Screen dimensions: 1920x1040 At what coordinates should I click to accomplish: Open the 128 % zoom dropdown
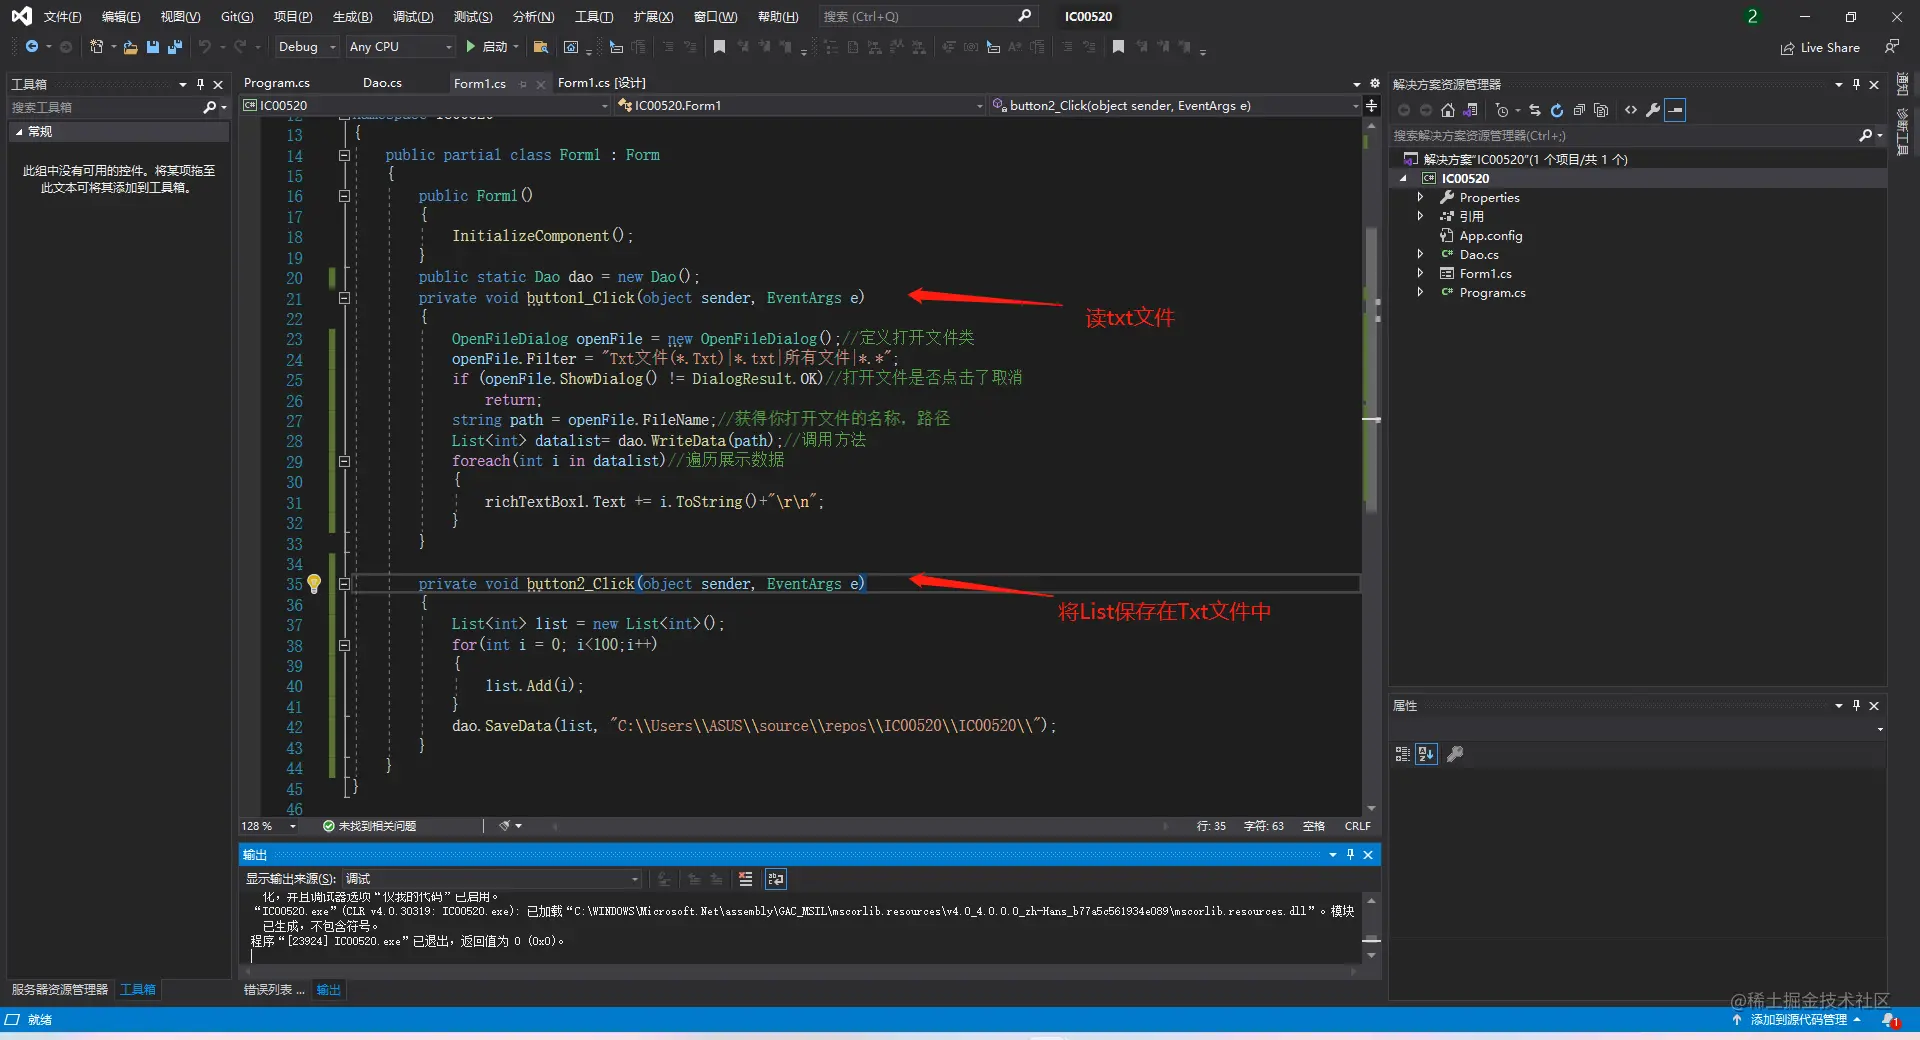pos(269,826)
